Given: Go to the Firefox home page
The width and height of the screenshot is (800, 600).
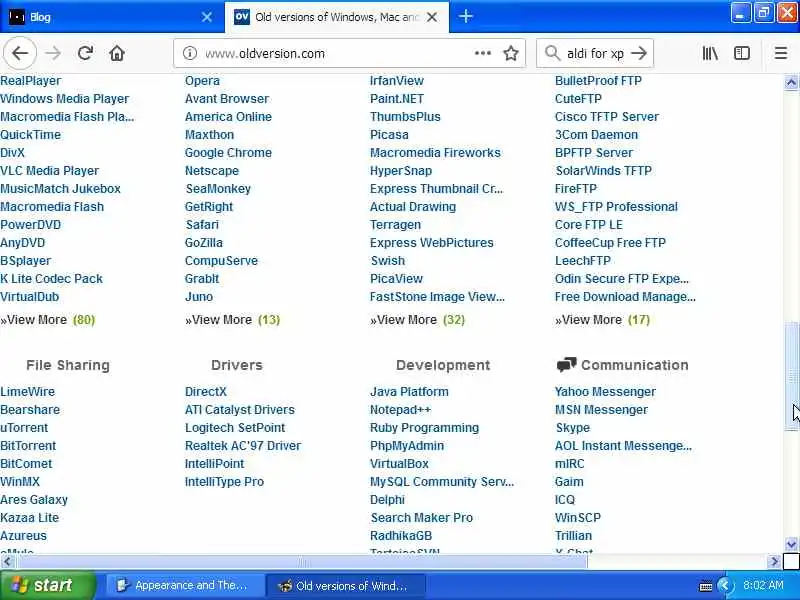Looking at the screenshot, I should [x=117, y=53].
